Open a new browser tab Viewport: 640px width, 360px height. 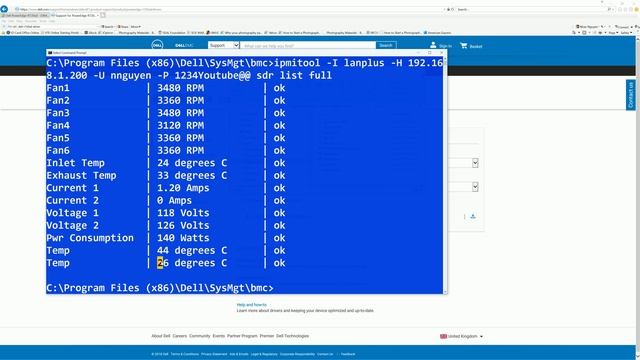(x=103, y=15)
